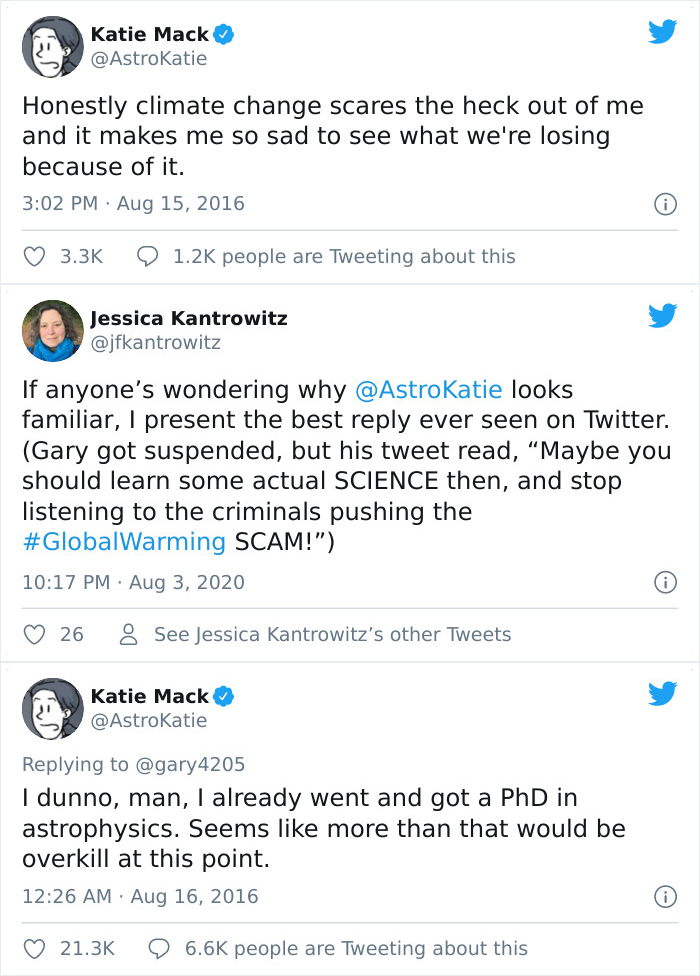Screen dimensions: 700x976
Task: Open tweet info via the circled-i on the first tweet
Action: tap(666, 203)
